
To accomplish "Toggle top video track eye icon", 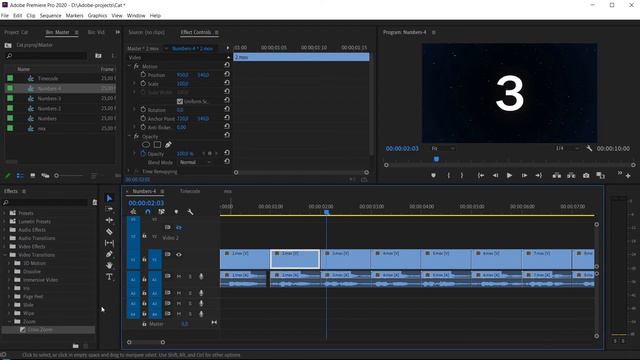I will pos(179,227).
